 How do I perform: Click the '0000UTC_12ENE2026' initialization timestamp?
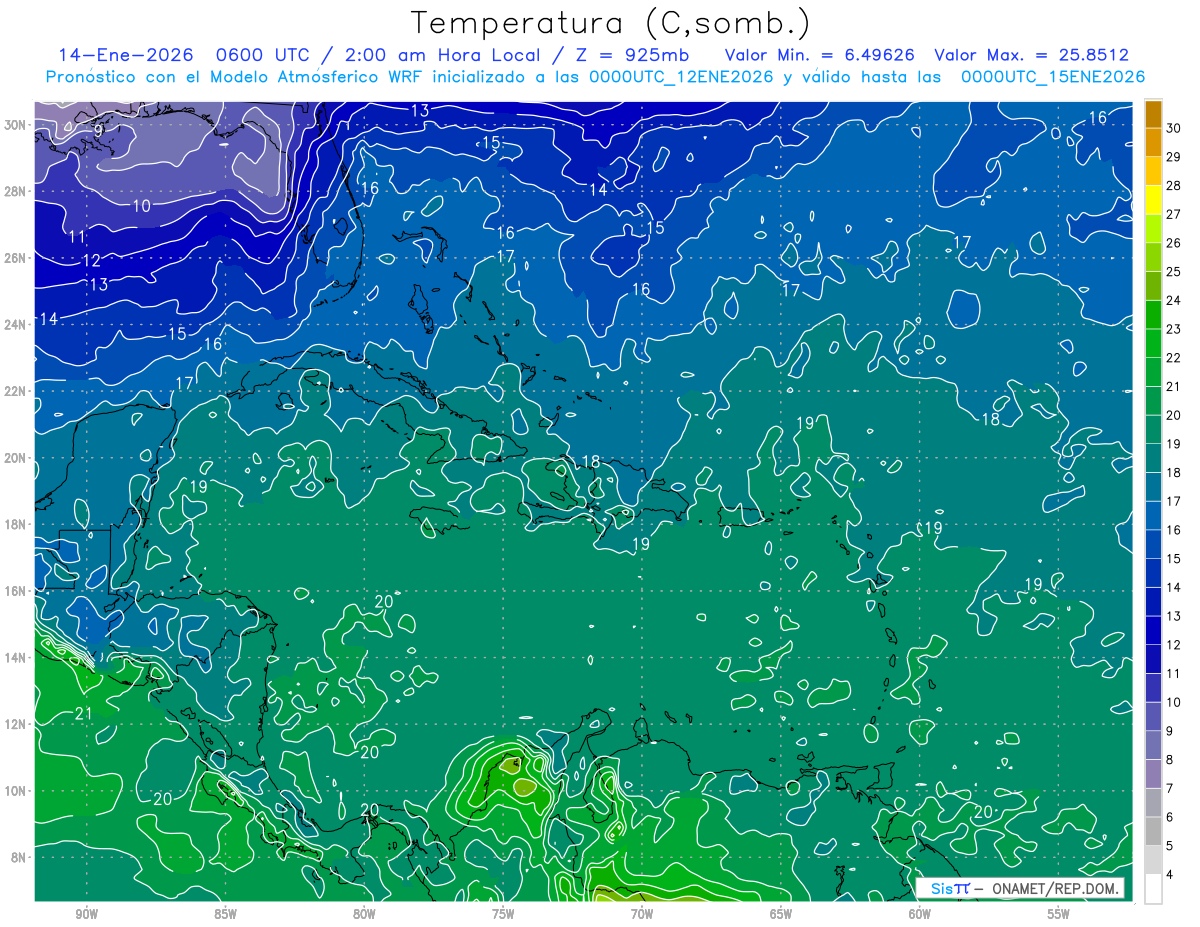point(681,77)
